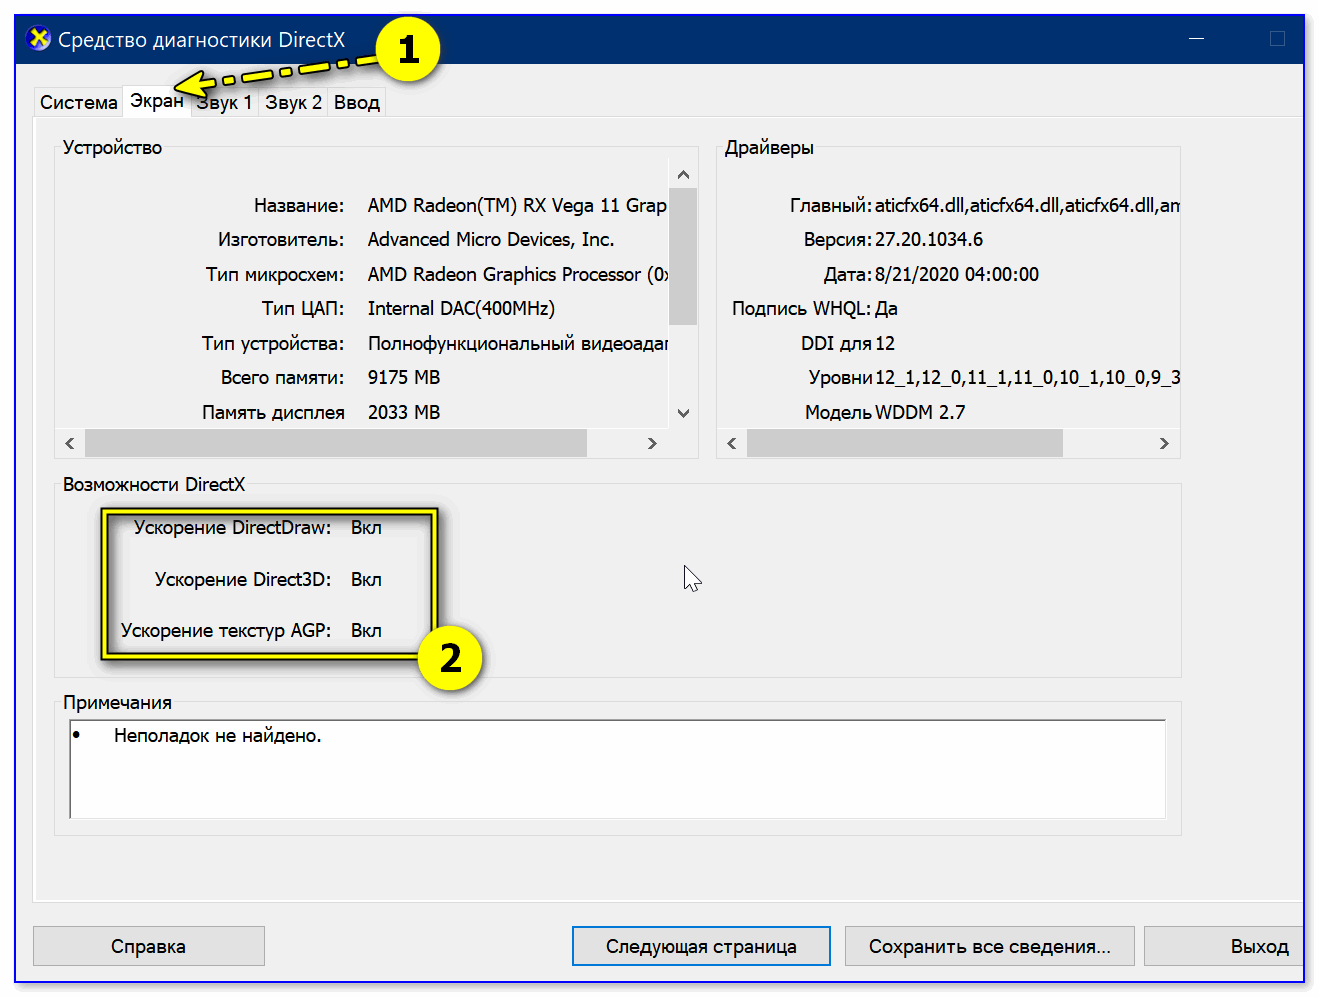Click down arrow of Устройство vertical scrollbar
The image size is (1319, 997).
point(683,413)
